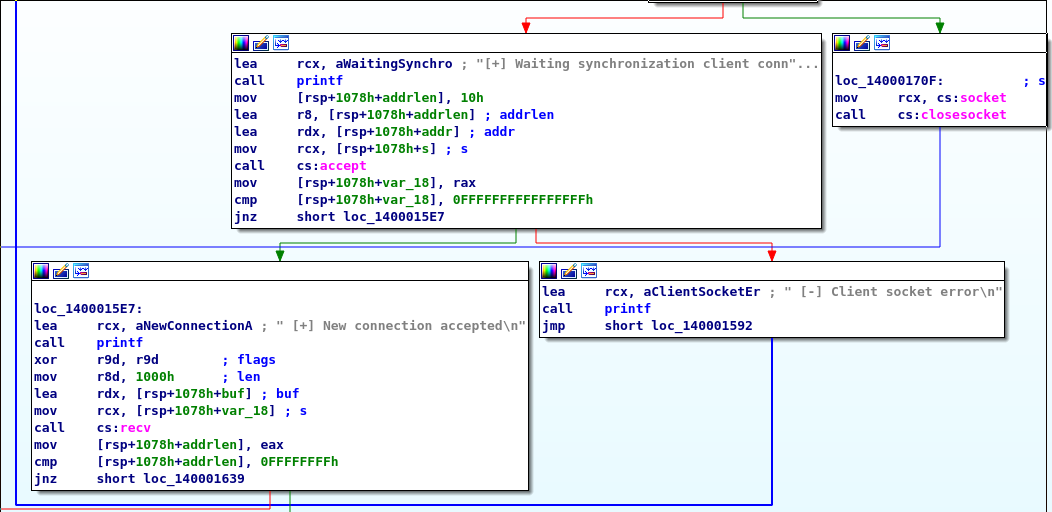This screenshot has width=1052, height=512.
Task: Click the color icon on the accept node
Action: click(241, 43)
